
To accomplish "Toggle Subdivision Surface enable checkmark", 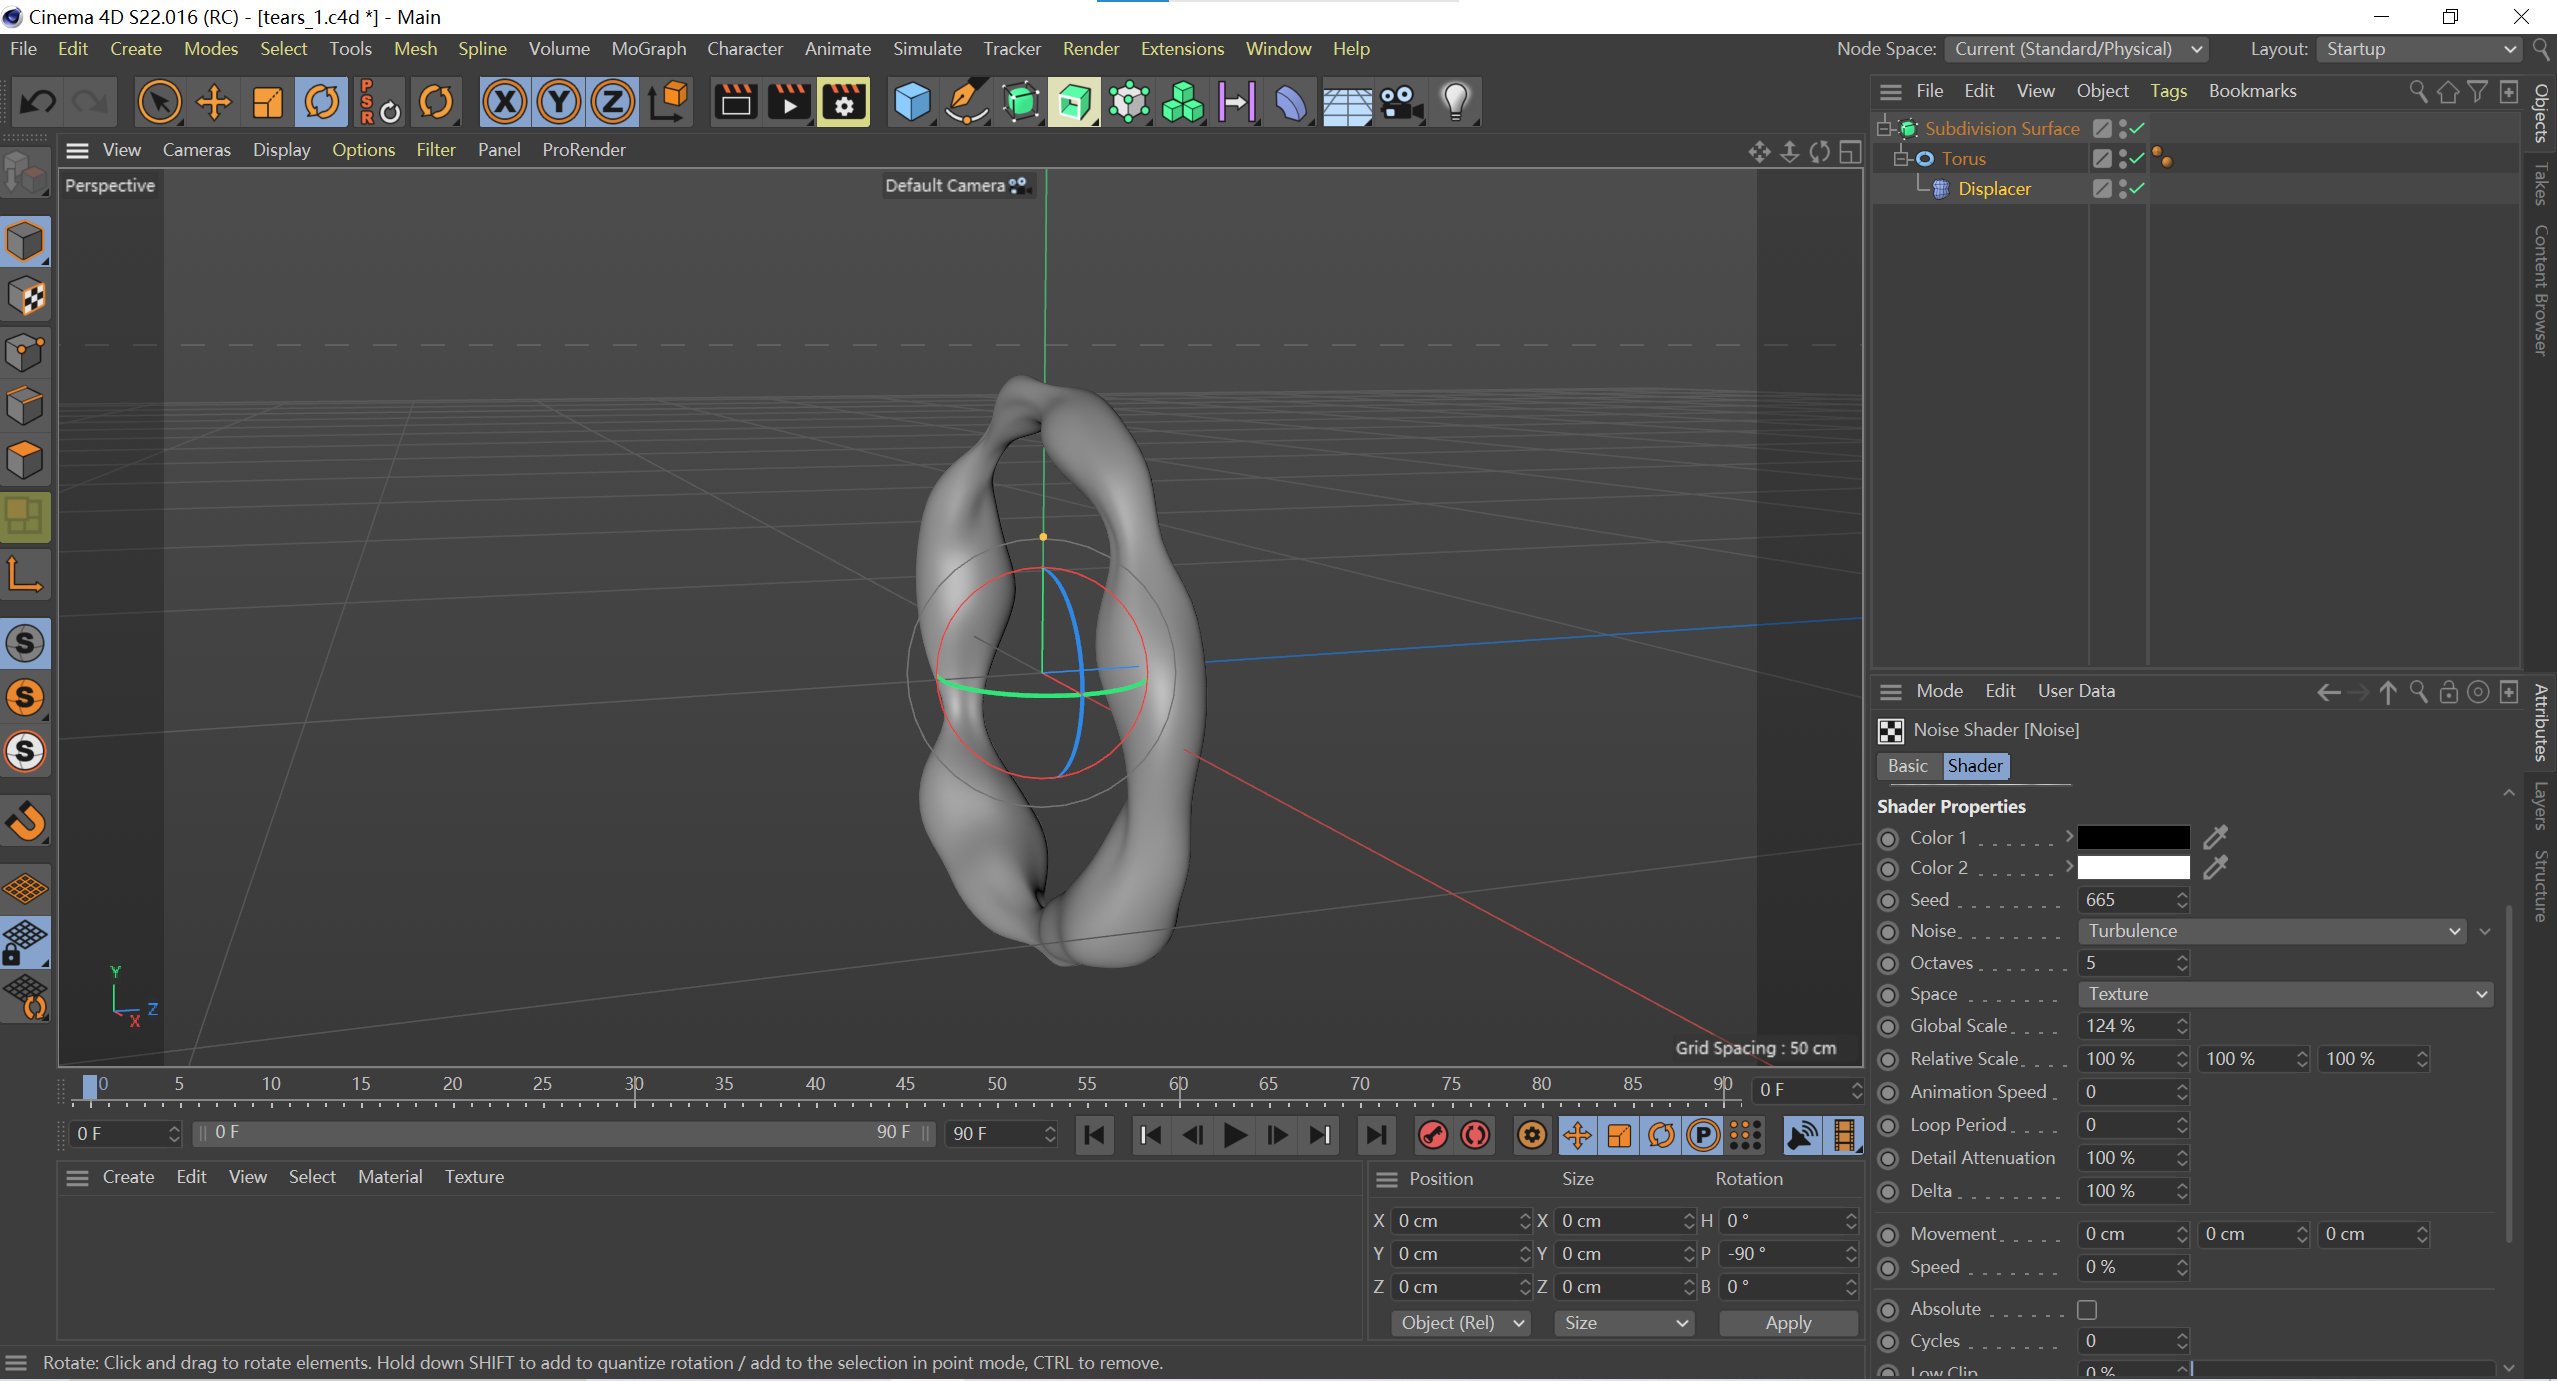I will 2137,128.
